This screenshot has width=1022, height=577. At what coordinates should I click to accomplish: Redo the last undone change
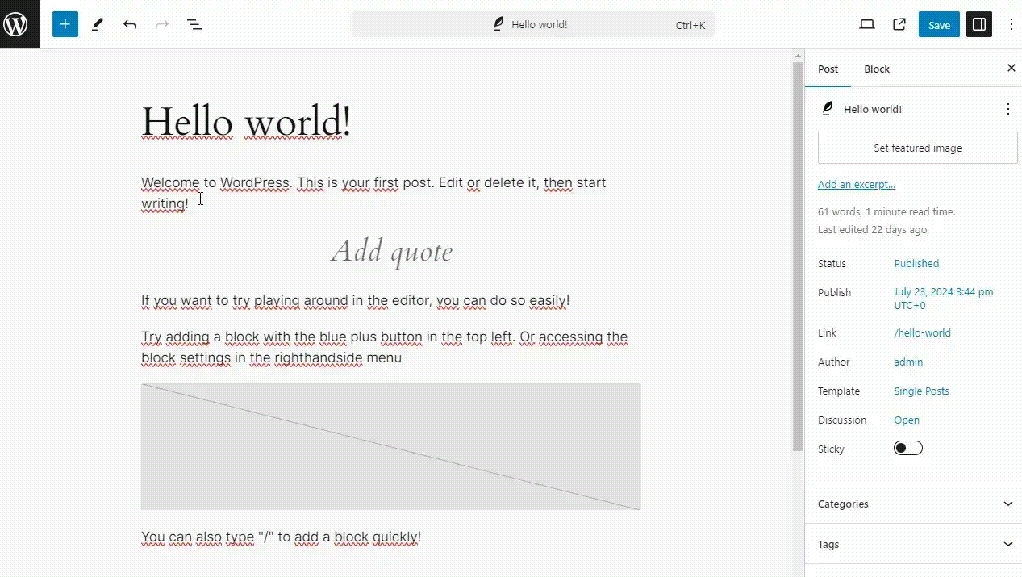coord(162,24)
